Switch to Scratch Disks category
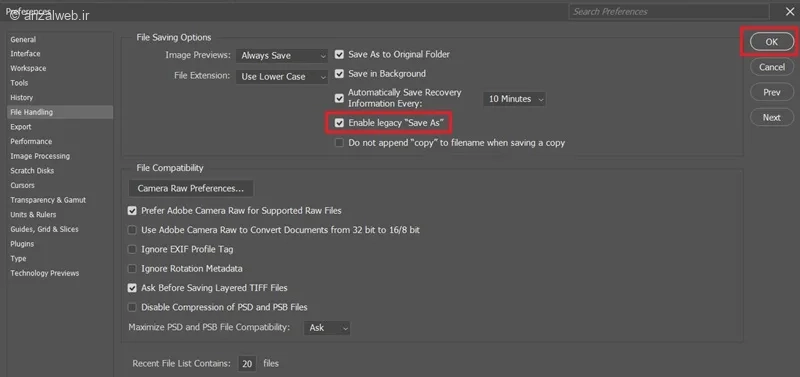The image size is (800, 377). [32, 170]
